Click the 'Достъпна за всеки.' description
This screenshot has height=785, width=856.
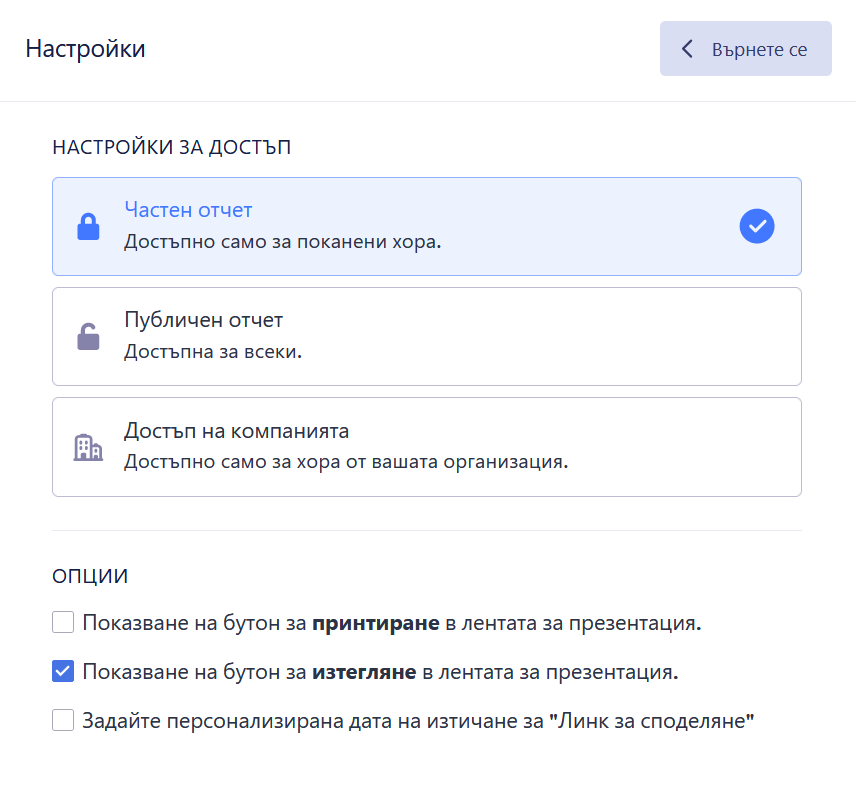click(212, 352)
